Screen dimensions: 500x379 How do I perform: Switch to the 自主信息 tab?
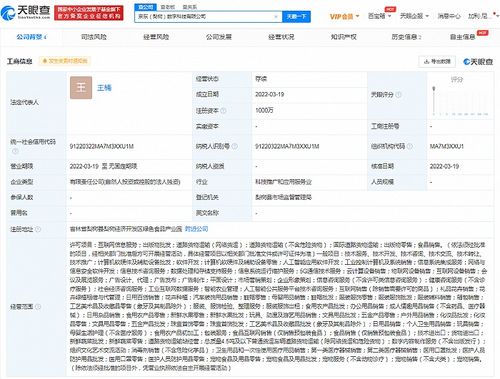tap(463, 37)
